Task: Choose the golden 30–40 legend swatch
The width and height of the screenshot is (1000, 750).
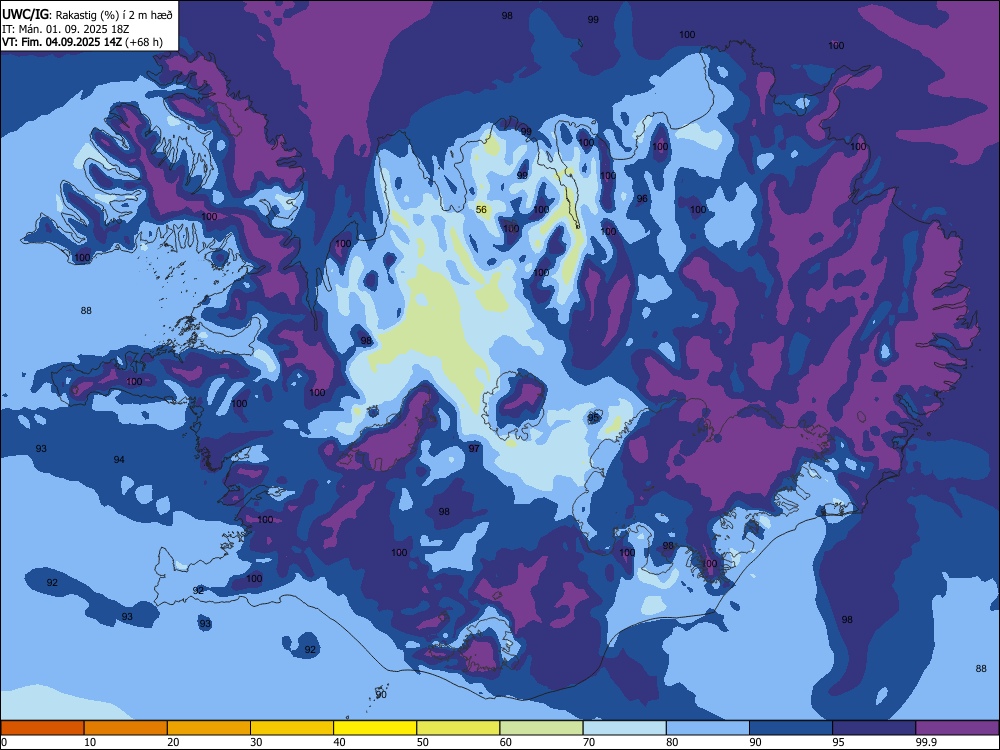Action: 292,728
